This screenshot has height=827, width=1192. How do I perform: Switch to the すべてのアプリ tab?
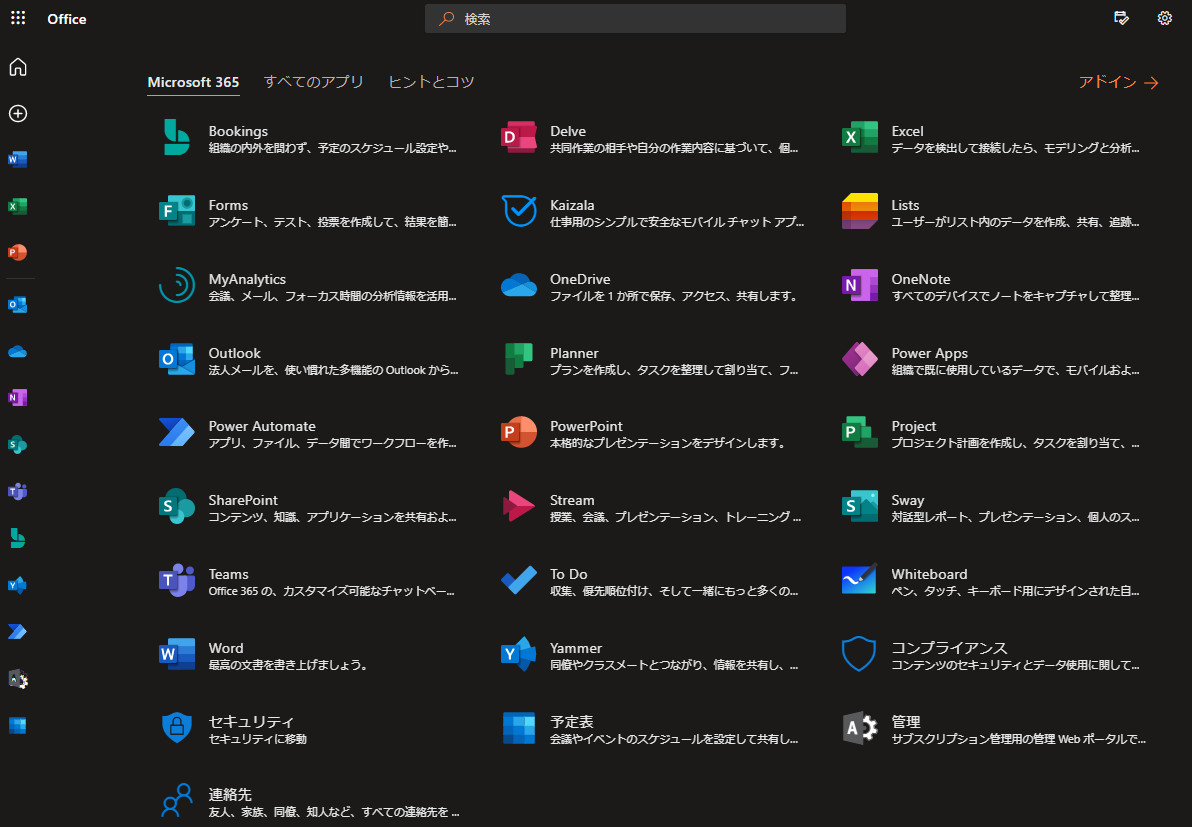point(313,82)
